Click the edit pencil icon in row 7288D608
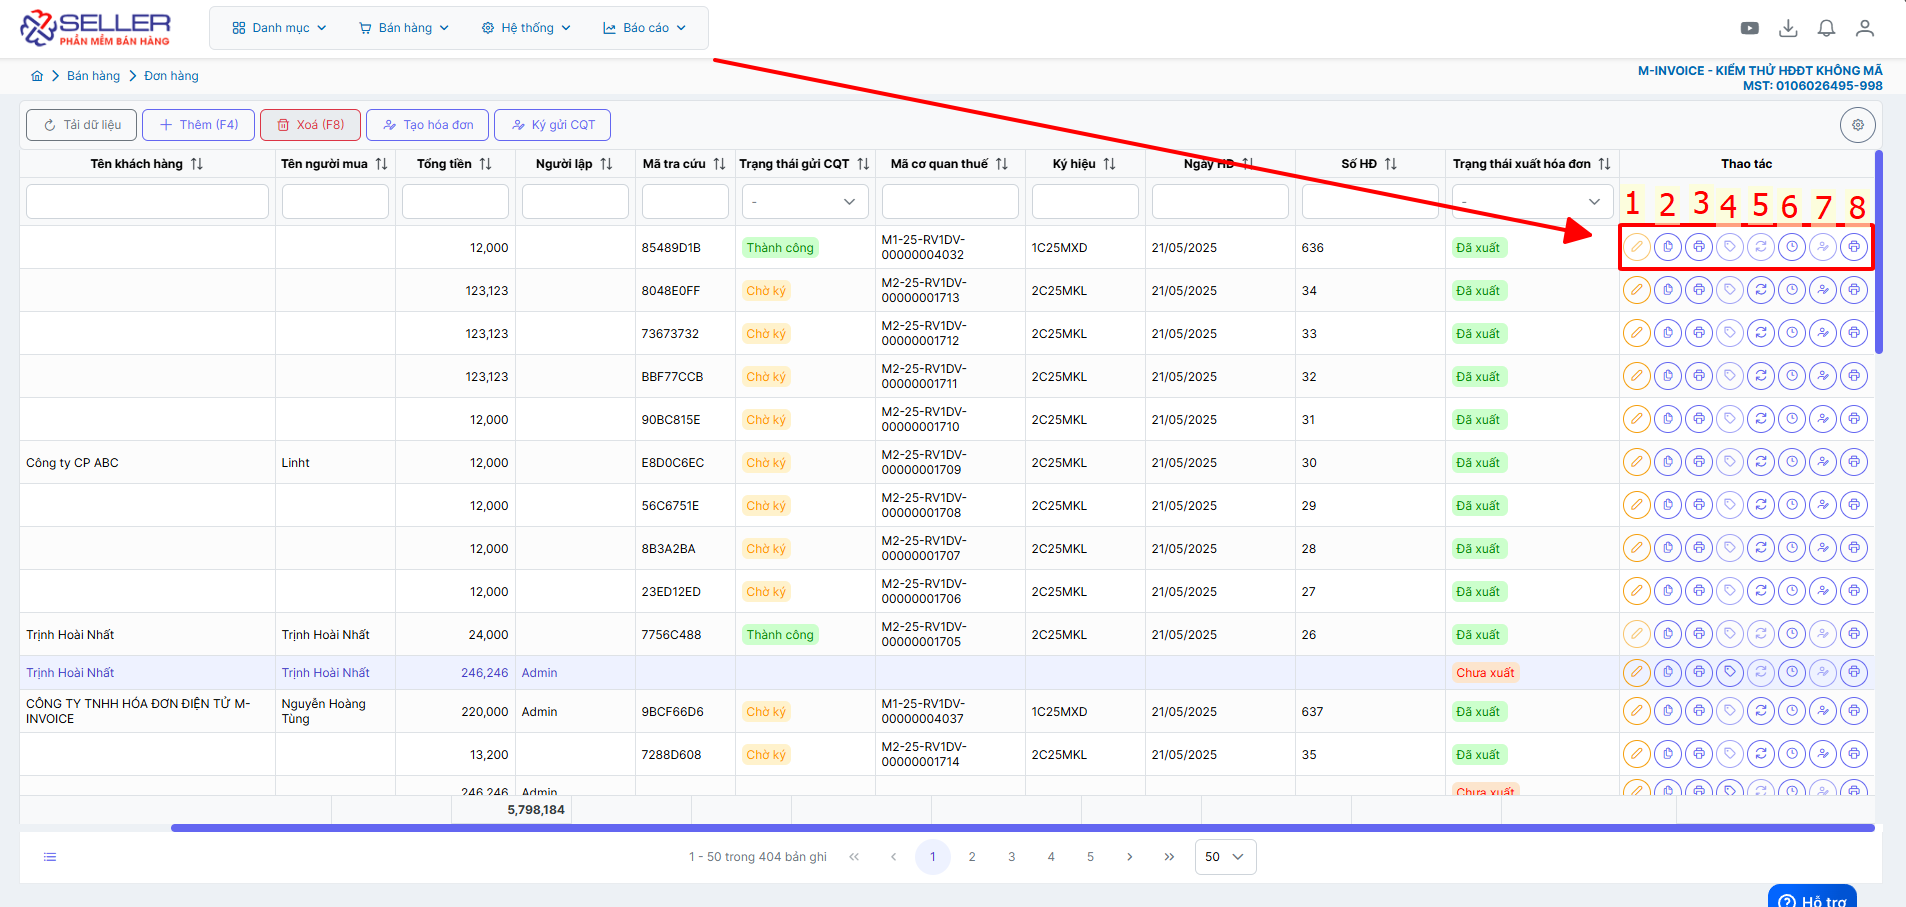This screenshot has width=1906, height=907. tap(1636, 755)
